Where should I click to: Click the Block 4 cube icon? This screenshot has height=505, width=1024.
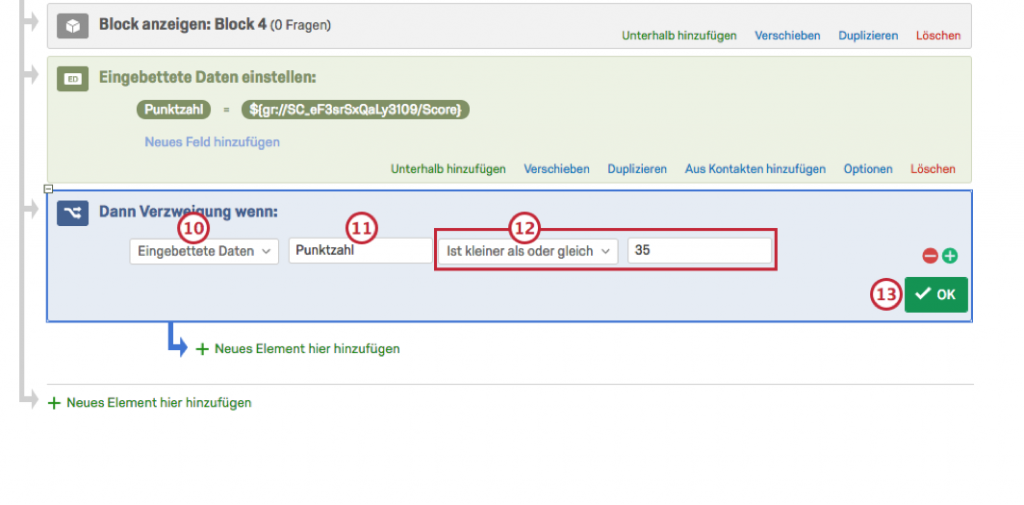tap(72, 26)
